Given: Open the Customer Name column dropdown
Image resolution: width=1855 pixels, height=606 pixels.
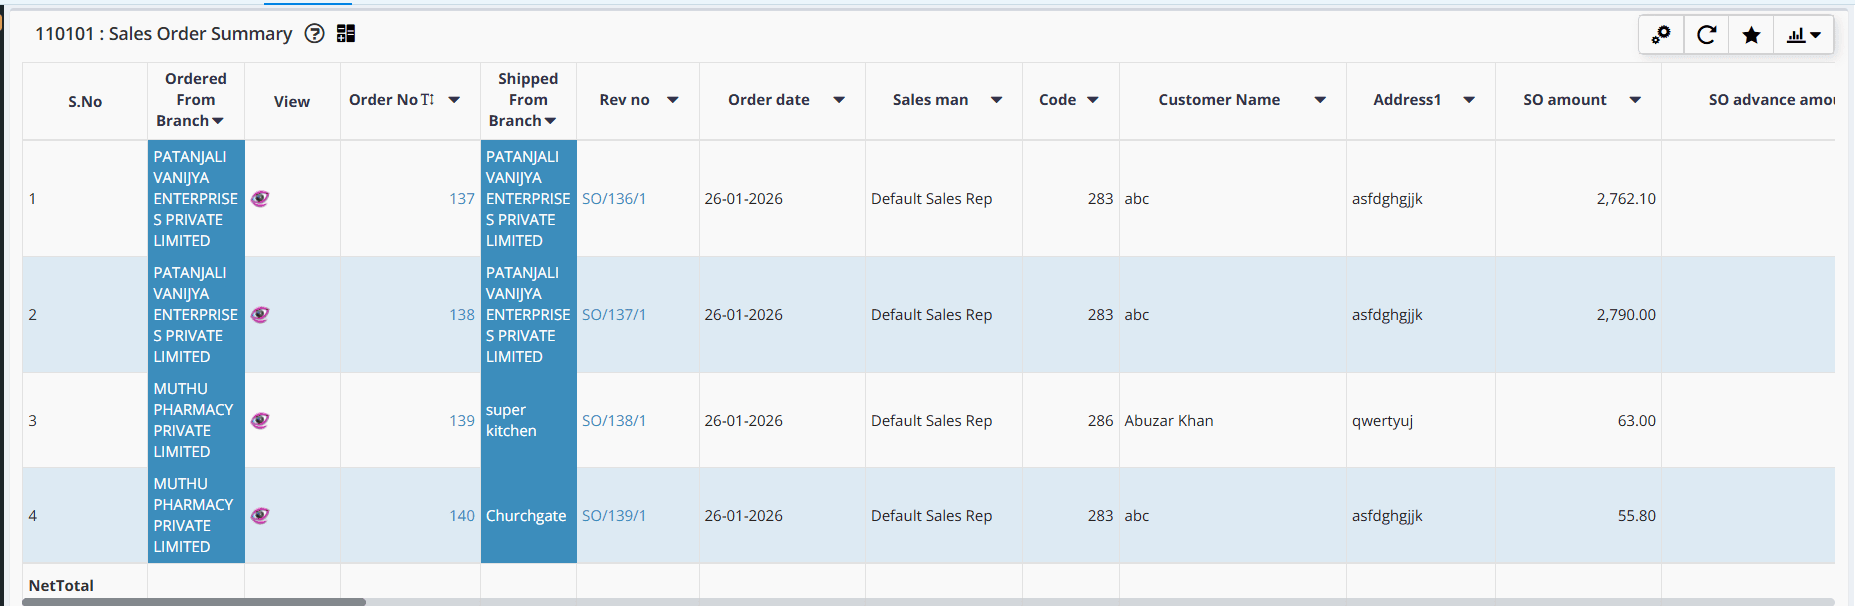Looking at the screenshot, I should point(1320,100).
